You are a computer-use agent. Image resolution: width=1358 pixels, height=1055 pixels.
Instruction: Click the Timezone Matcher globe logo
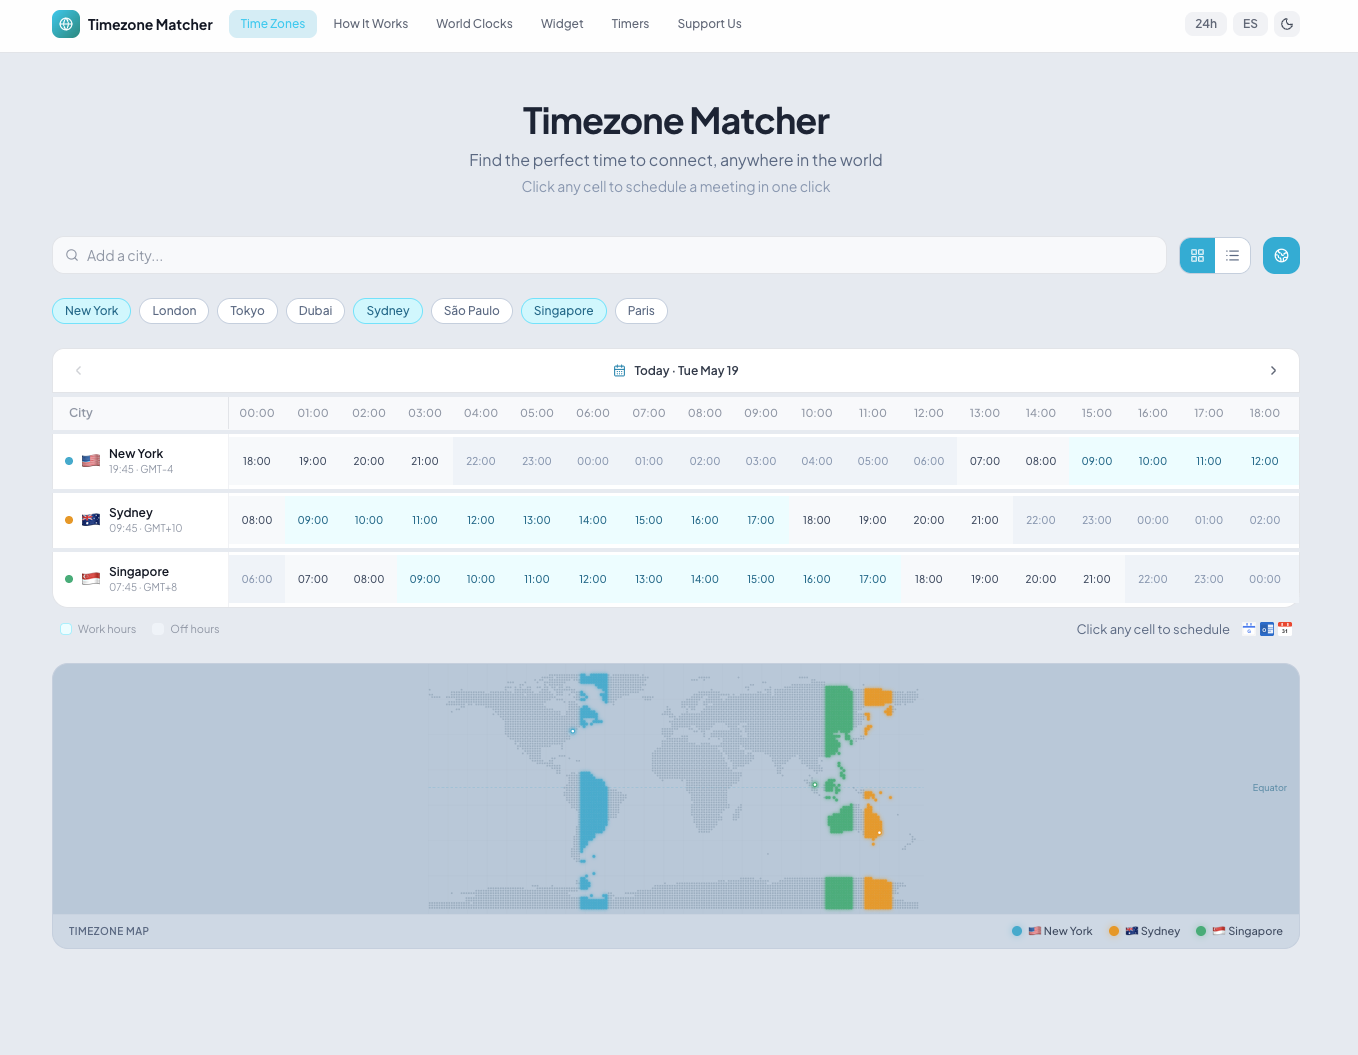click(66, 24)
